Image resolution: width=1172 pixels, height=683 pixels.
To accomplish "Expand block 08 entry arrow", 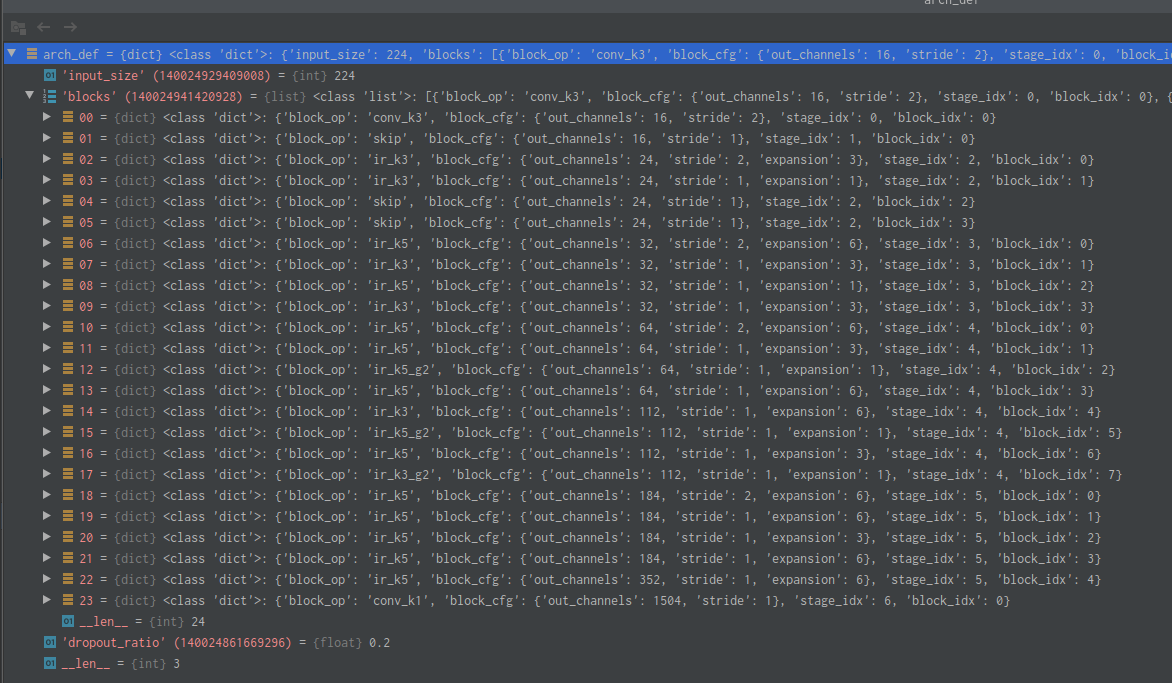I will click(x=46, y=284).
